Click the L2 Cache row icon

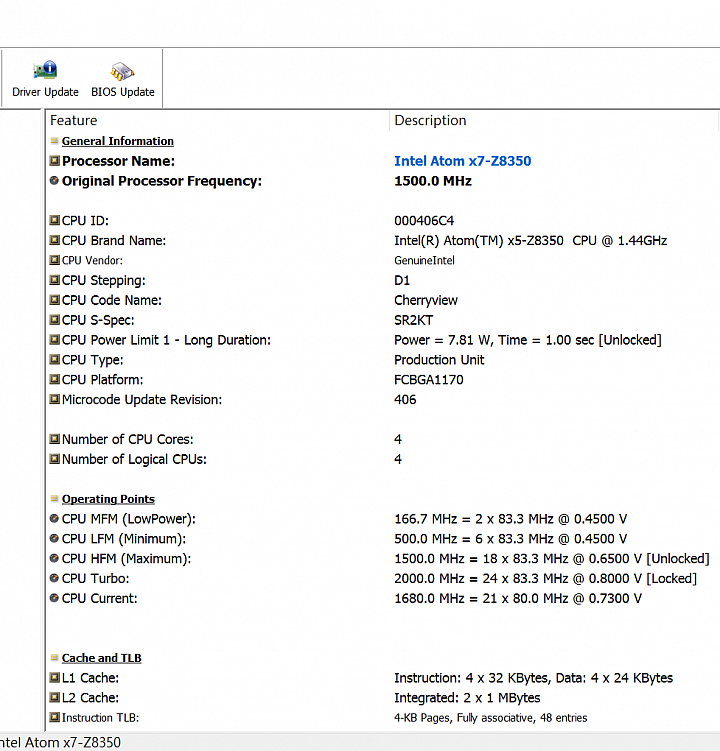(55, 697)
